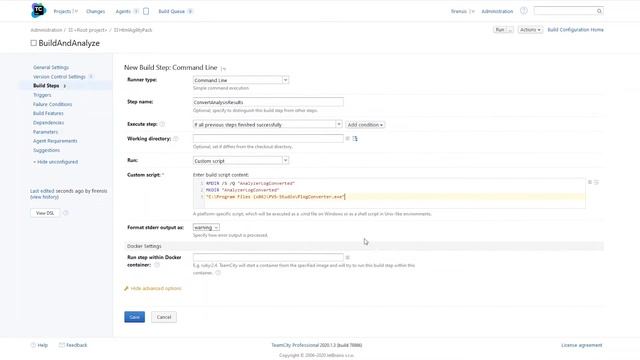
Task: Cancel the new build step
Action: click(164, 317)
